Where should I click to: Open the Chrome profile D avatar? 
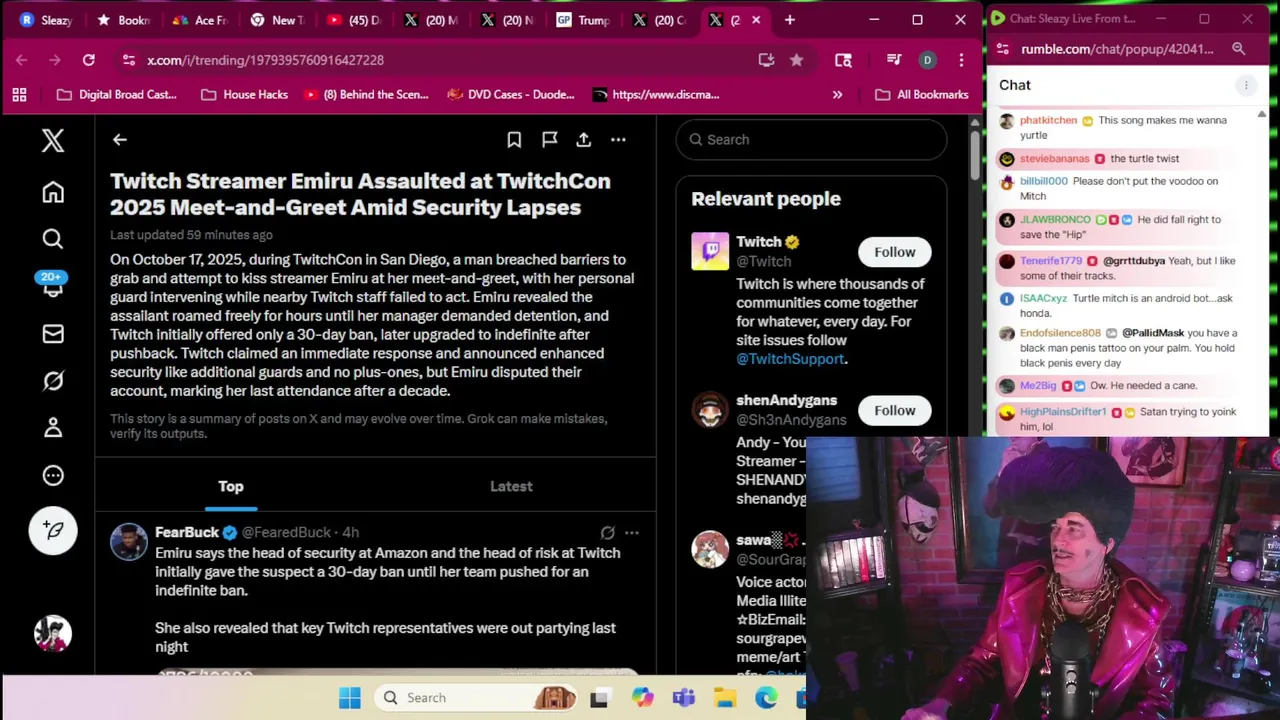(x=927, y=60)
